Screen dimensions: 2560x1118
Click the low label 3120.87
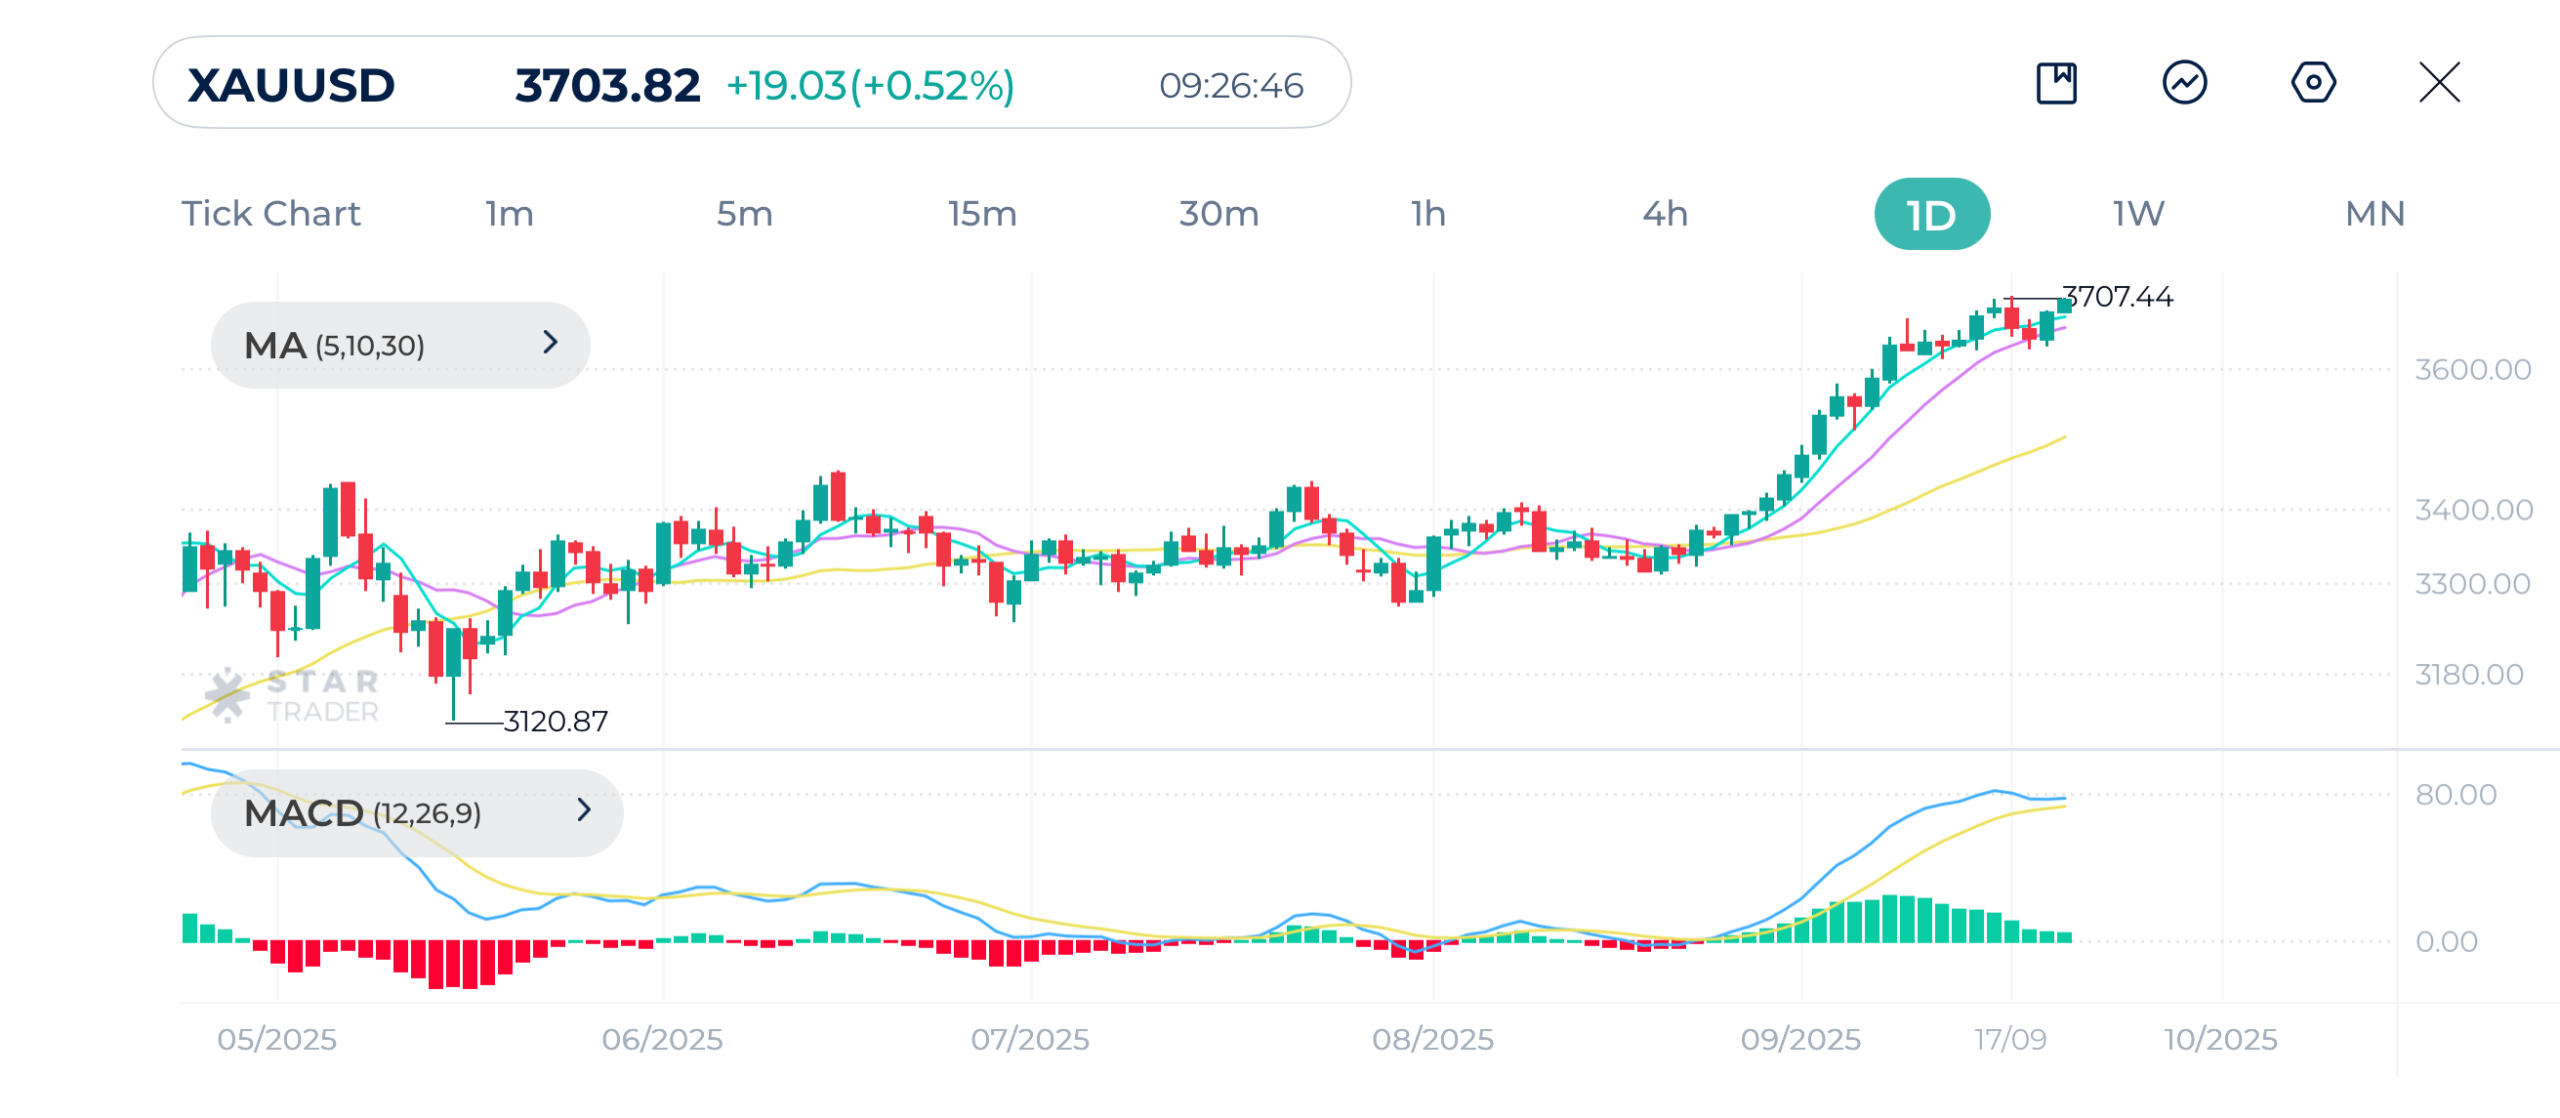click(555, 721)
